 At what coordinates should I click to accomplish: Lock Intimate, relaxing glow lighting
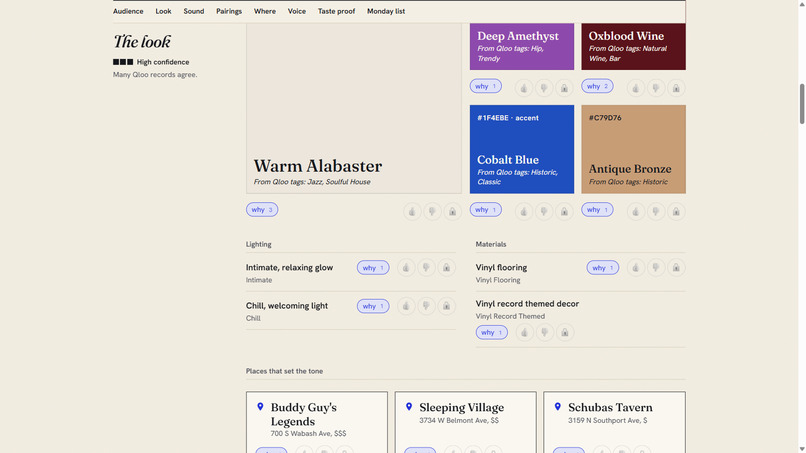click(447, 267)
